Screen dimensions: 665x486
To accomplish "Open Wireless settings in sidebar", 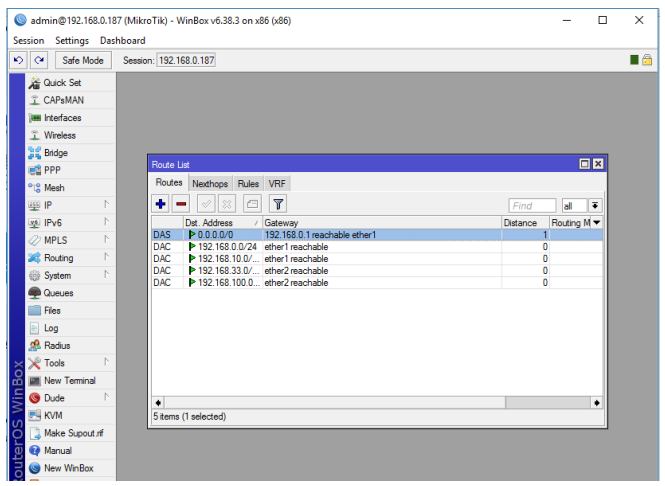I will point(71,135).
